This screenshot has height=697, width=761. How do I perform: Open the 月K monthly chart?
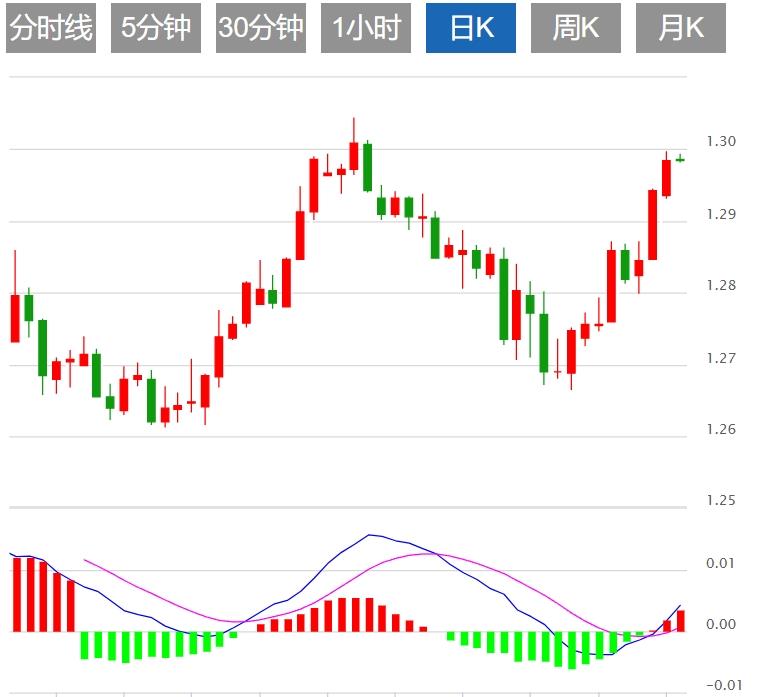click(680, 28)
